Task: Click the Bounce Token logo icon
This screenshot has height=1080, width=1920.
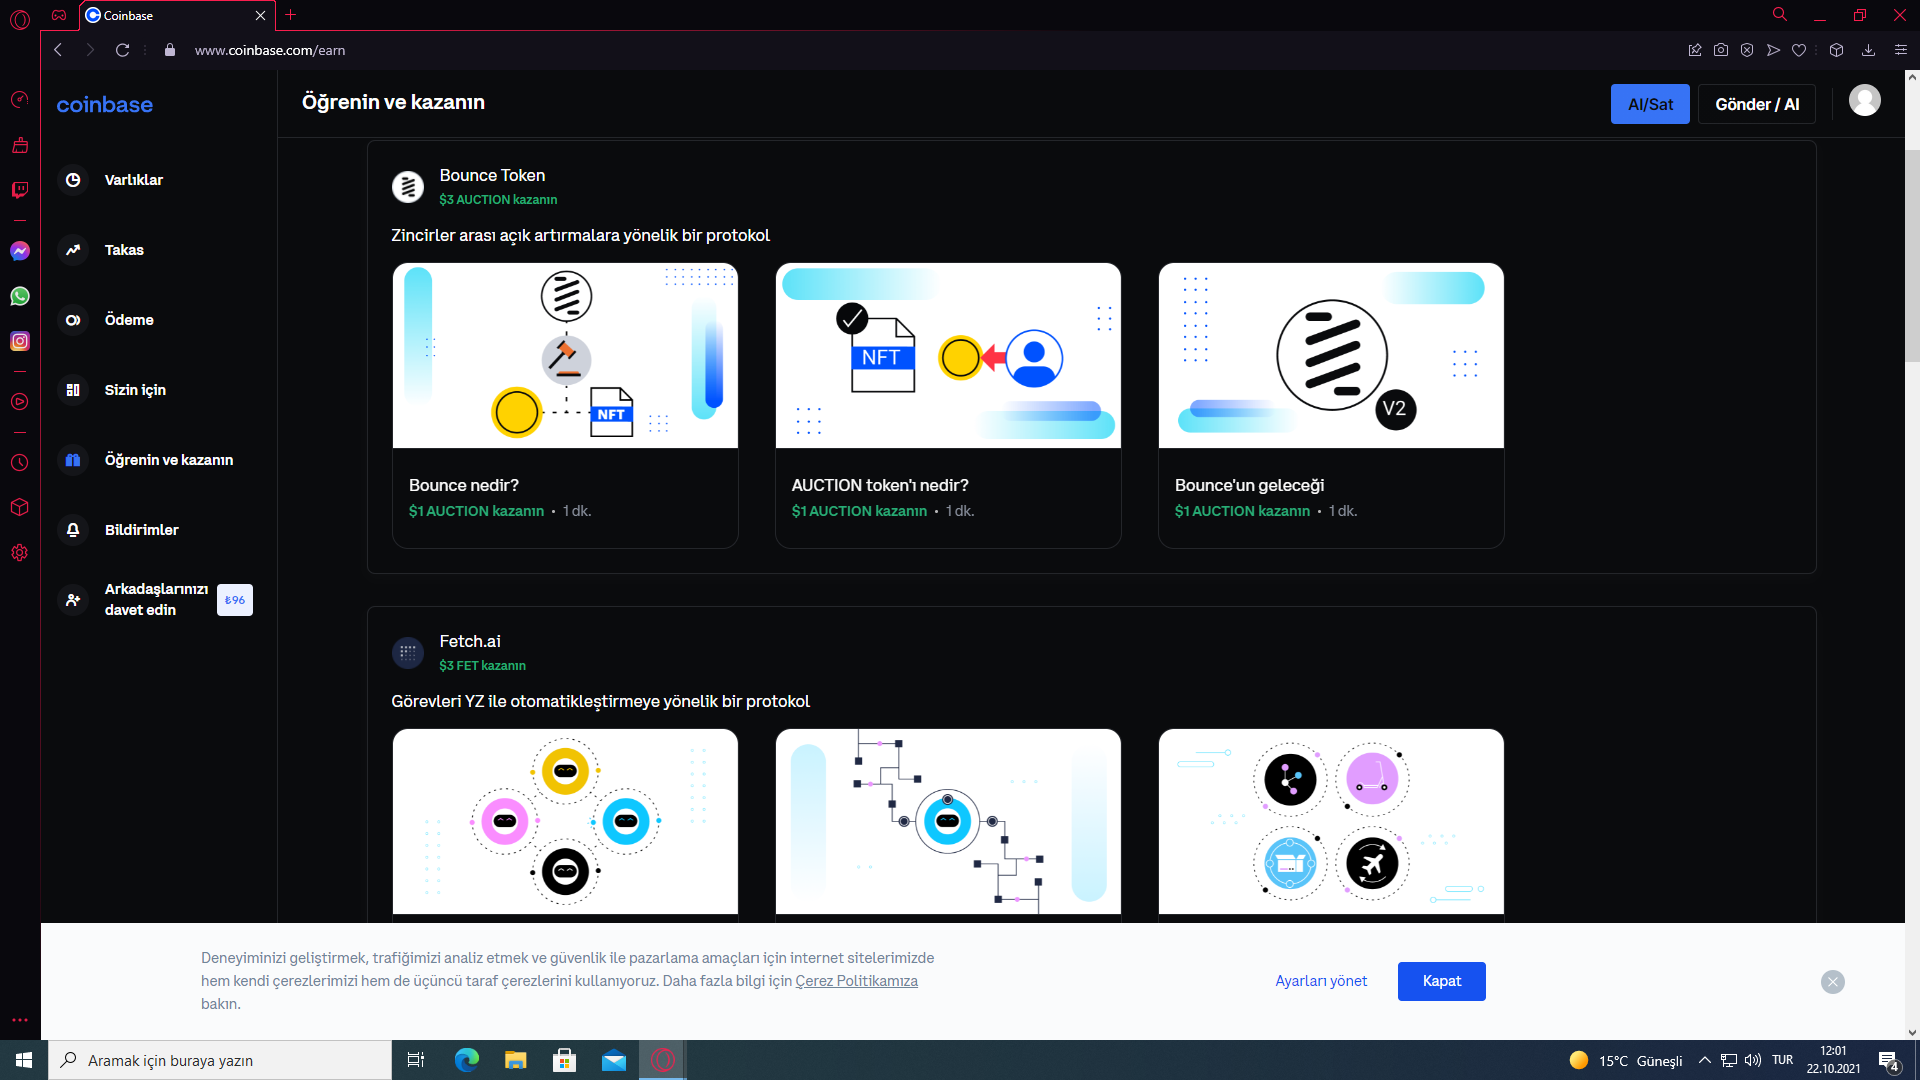Action: click(x=408, y=186)
